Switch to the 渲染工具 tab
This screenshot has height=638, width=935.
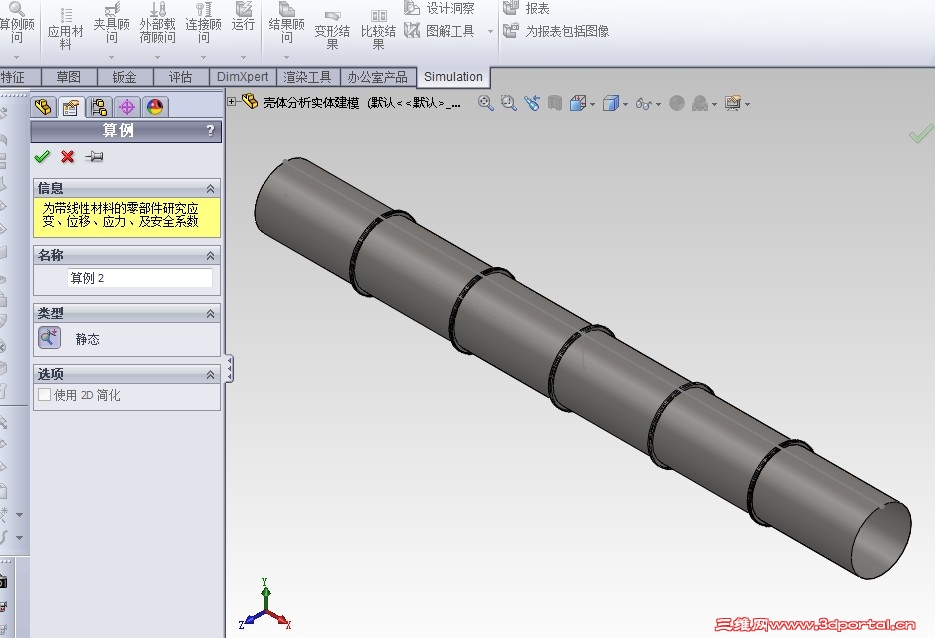pyautogui.click(x=307, y=77)
